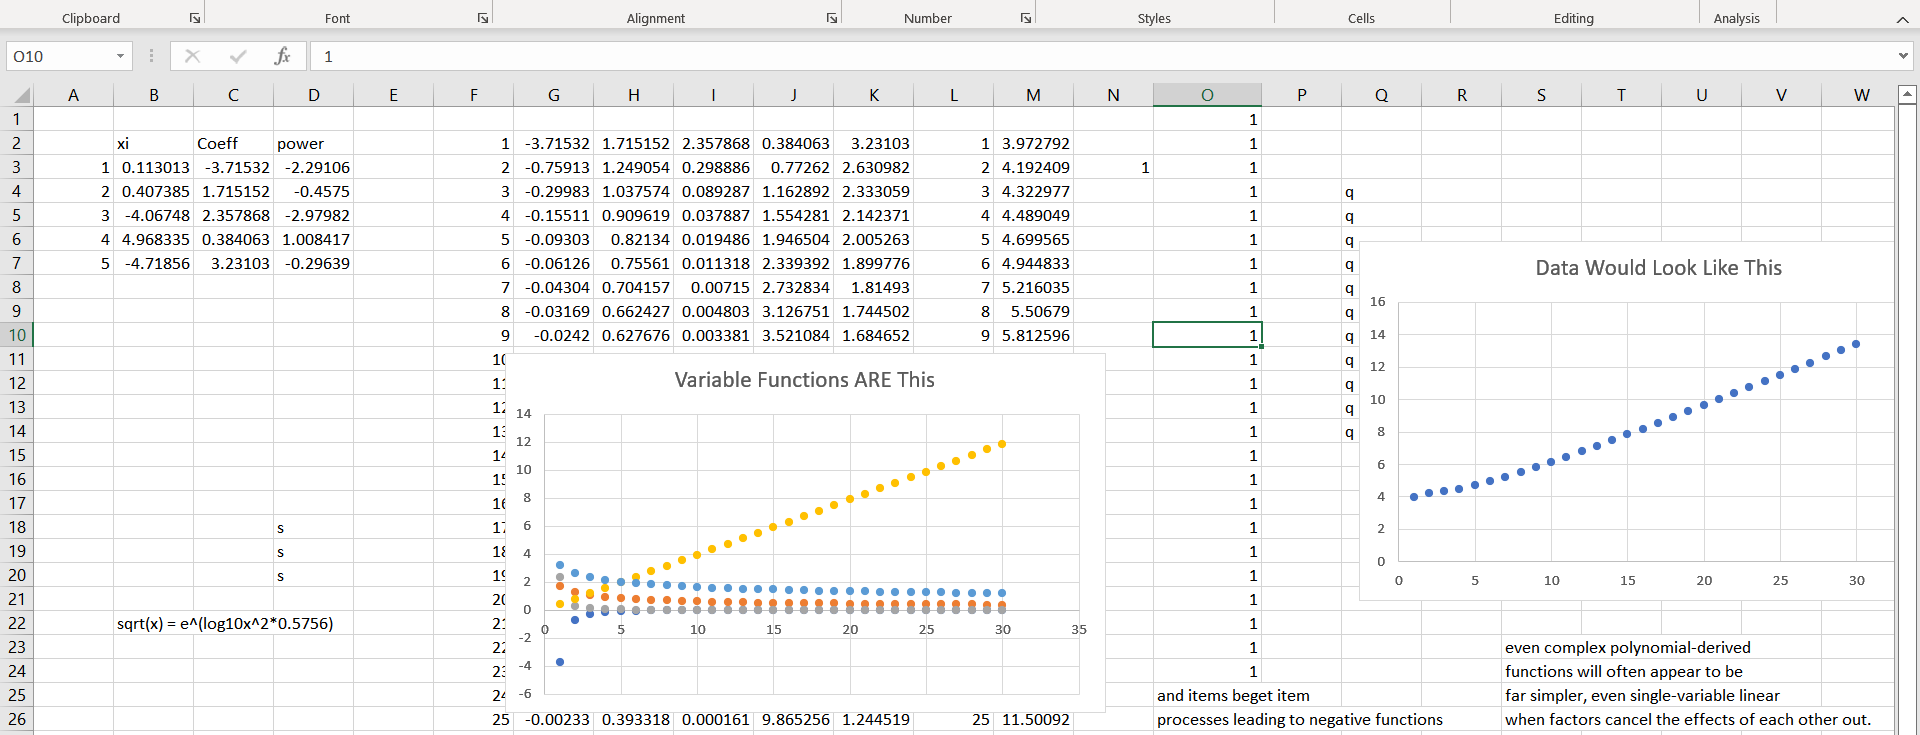Viewport: 1920px width, 735px height.
Task: Select column Q by its header
Action: pos(1381,95)
